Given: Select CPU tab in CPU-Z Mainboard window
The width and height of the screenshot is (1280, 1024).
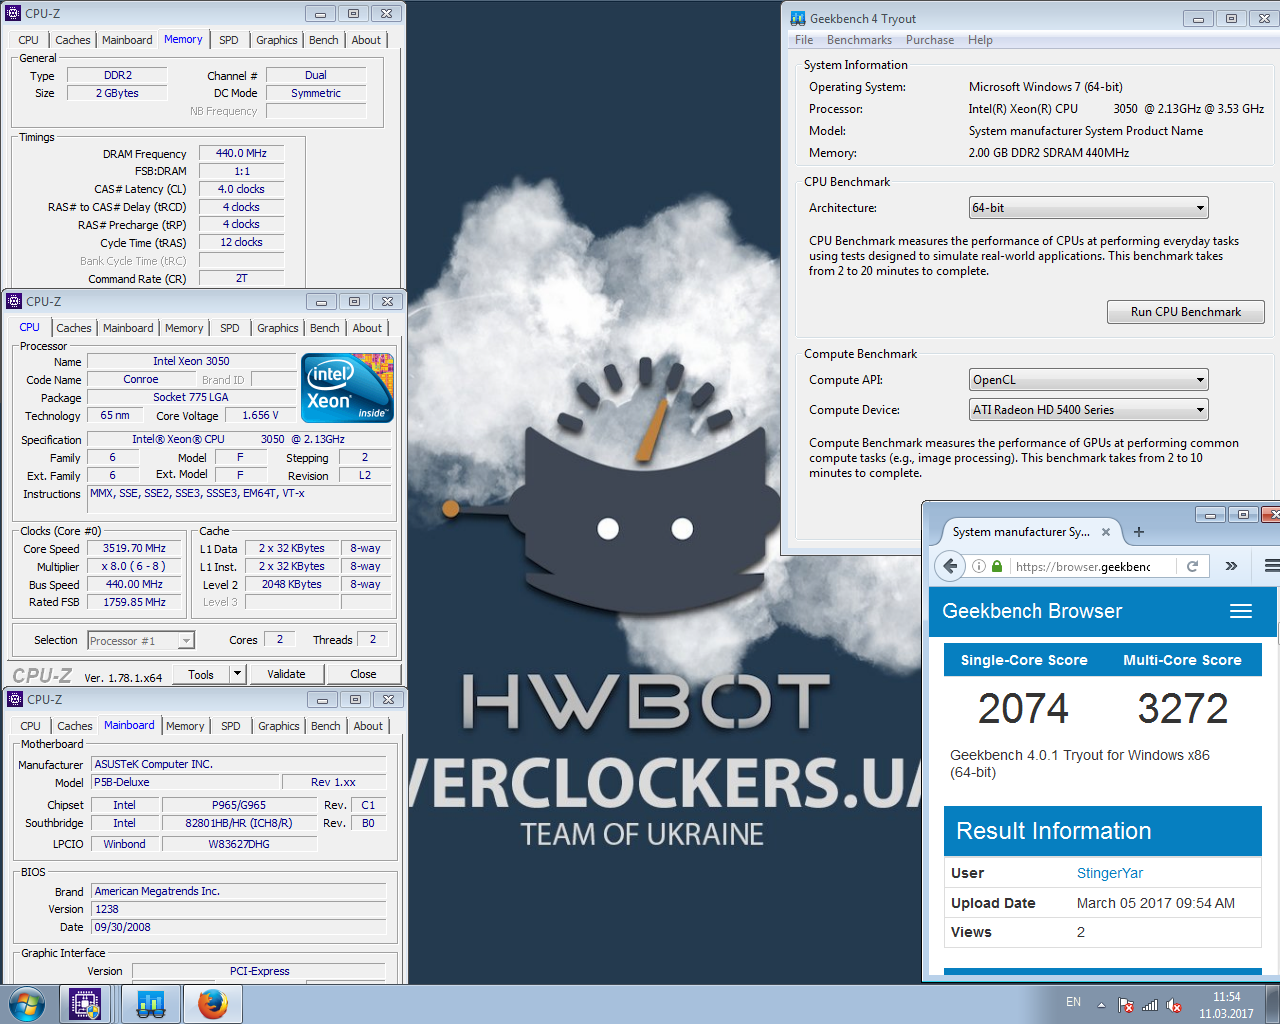Looking at the screenshot, I should pos(31,726).
